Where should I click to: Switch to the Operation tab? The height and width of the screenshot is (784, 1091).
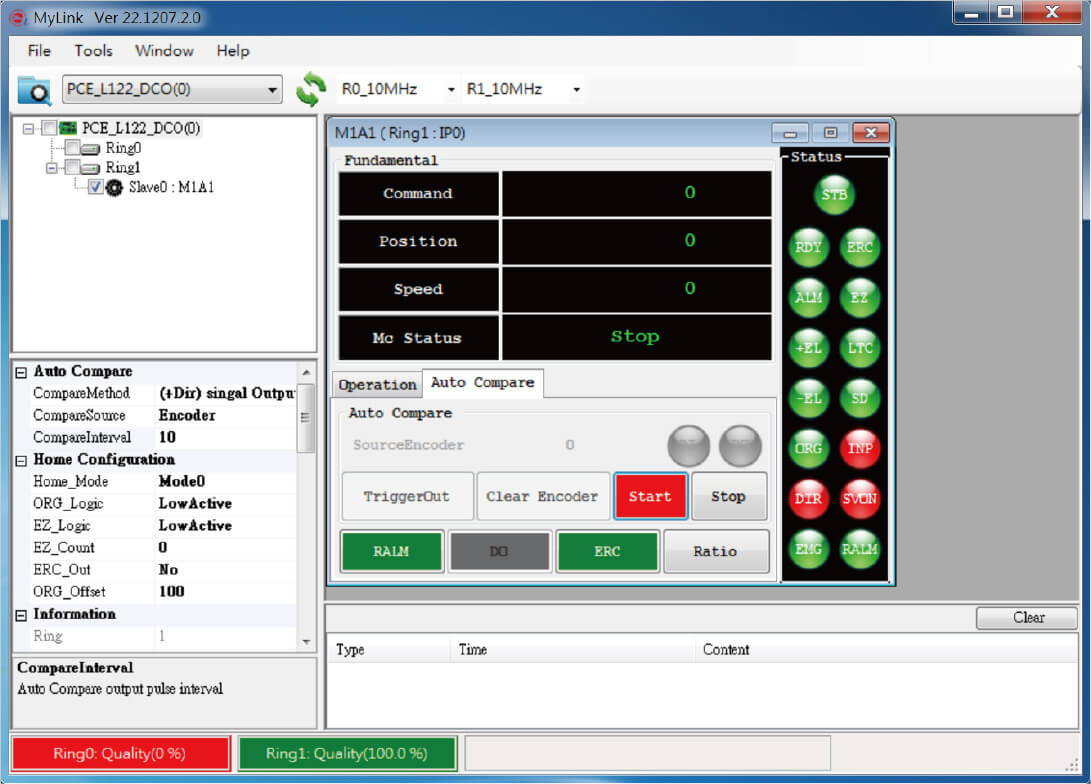[x=377, y=384]
